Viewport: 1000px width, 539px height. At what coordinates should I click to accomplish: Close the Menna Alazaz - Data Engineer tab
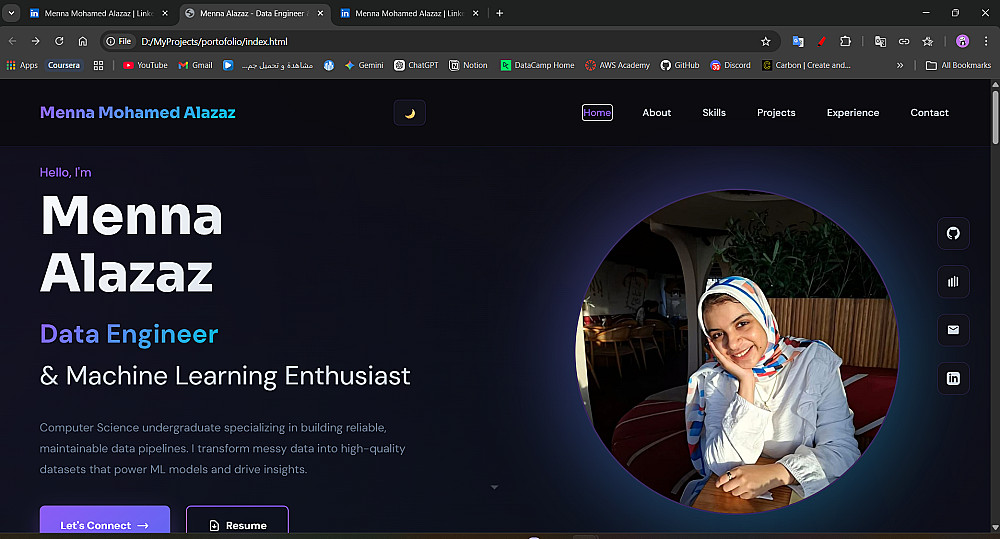[x=320, y=13]
